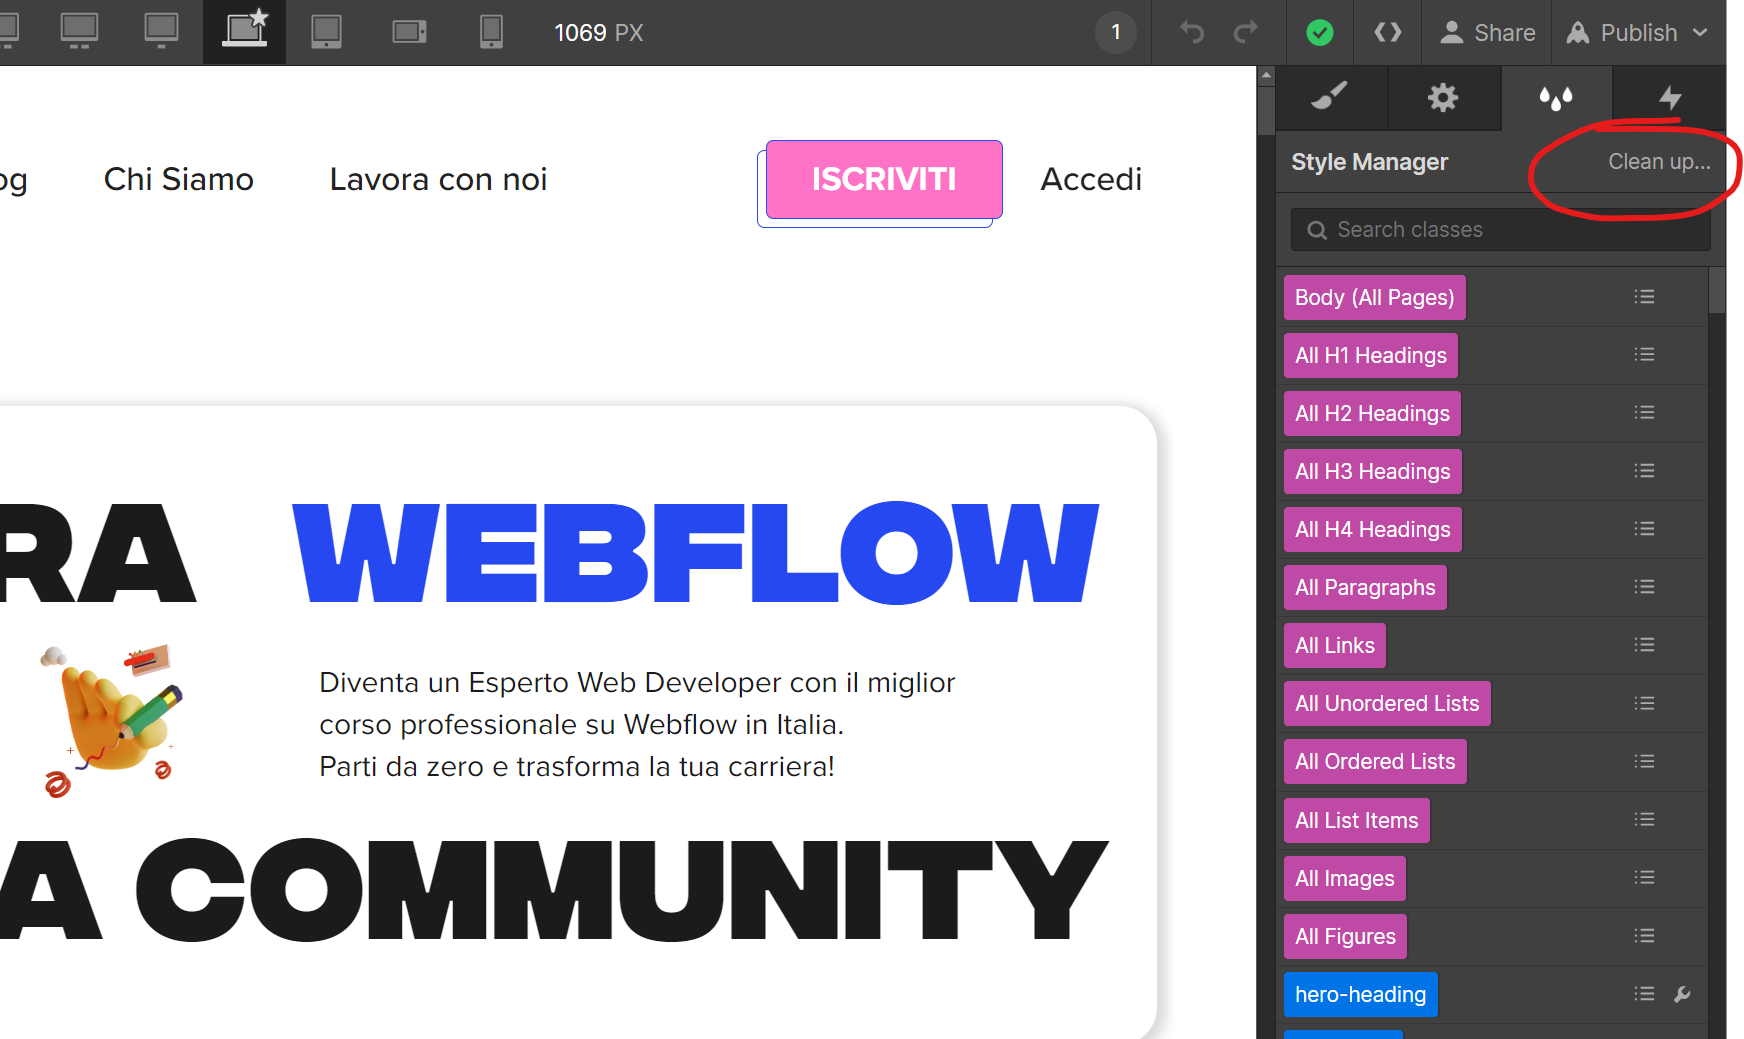Focus the Search classes field

pyautogui.click(x=1500, y=230)
